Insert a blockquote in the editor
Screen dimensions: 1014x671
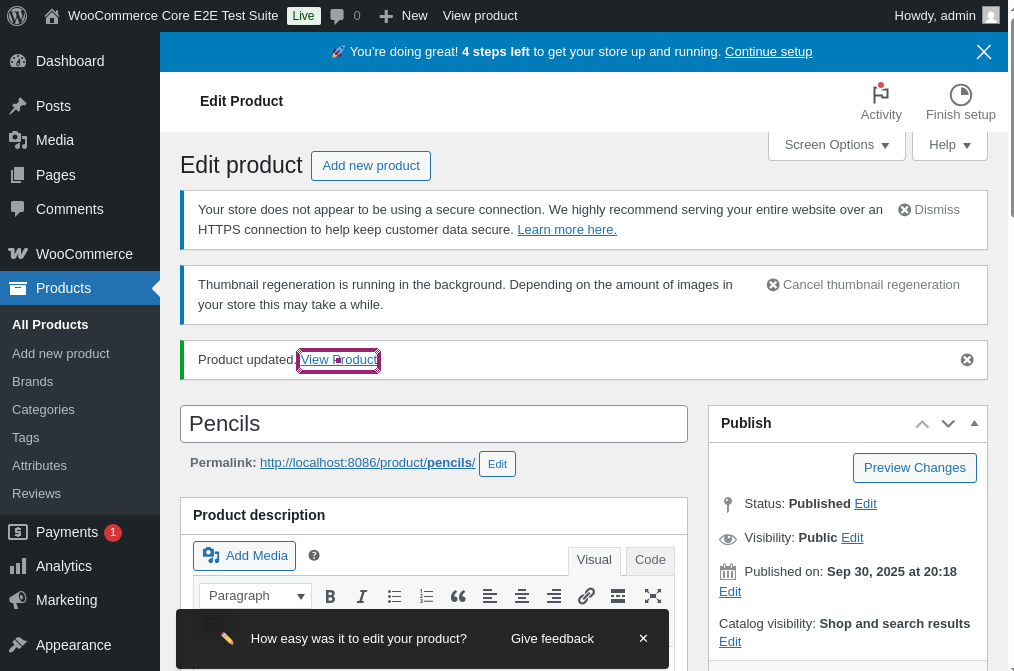[x=458, y=596]
